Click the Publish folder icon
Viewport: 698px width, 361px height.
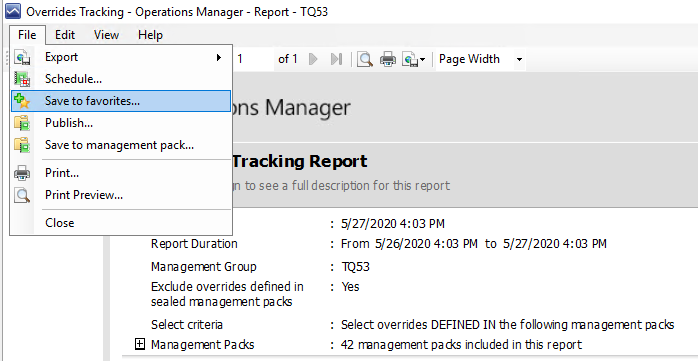coord(22,123)
